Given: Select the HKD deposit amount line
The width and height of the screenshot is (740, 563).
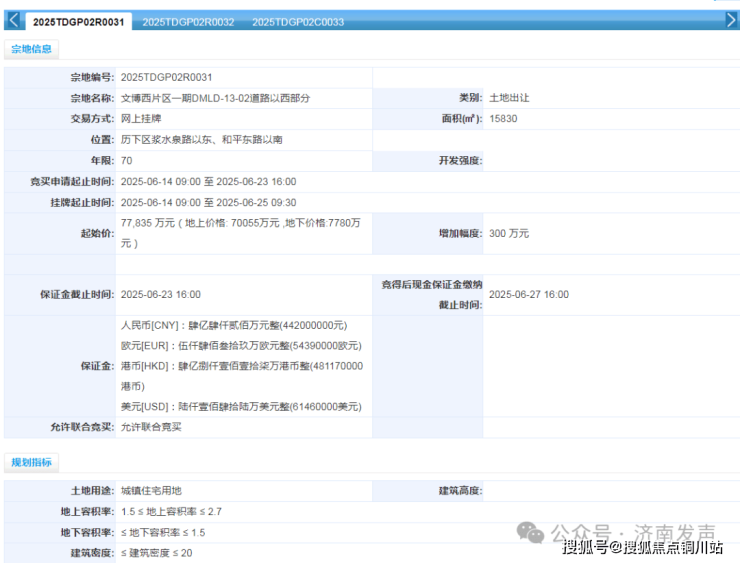Looking at the screenshot, I should [242, 376].
